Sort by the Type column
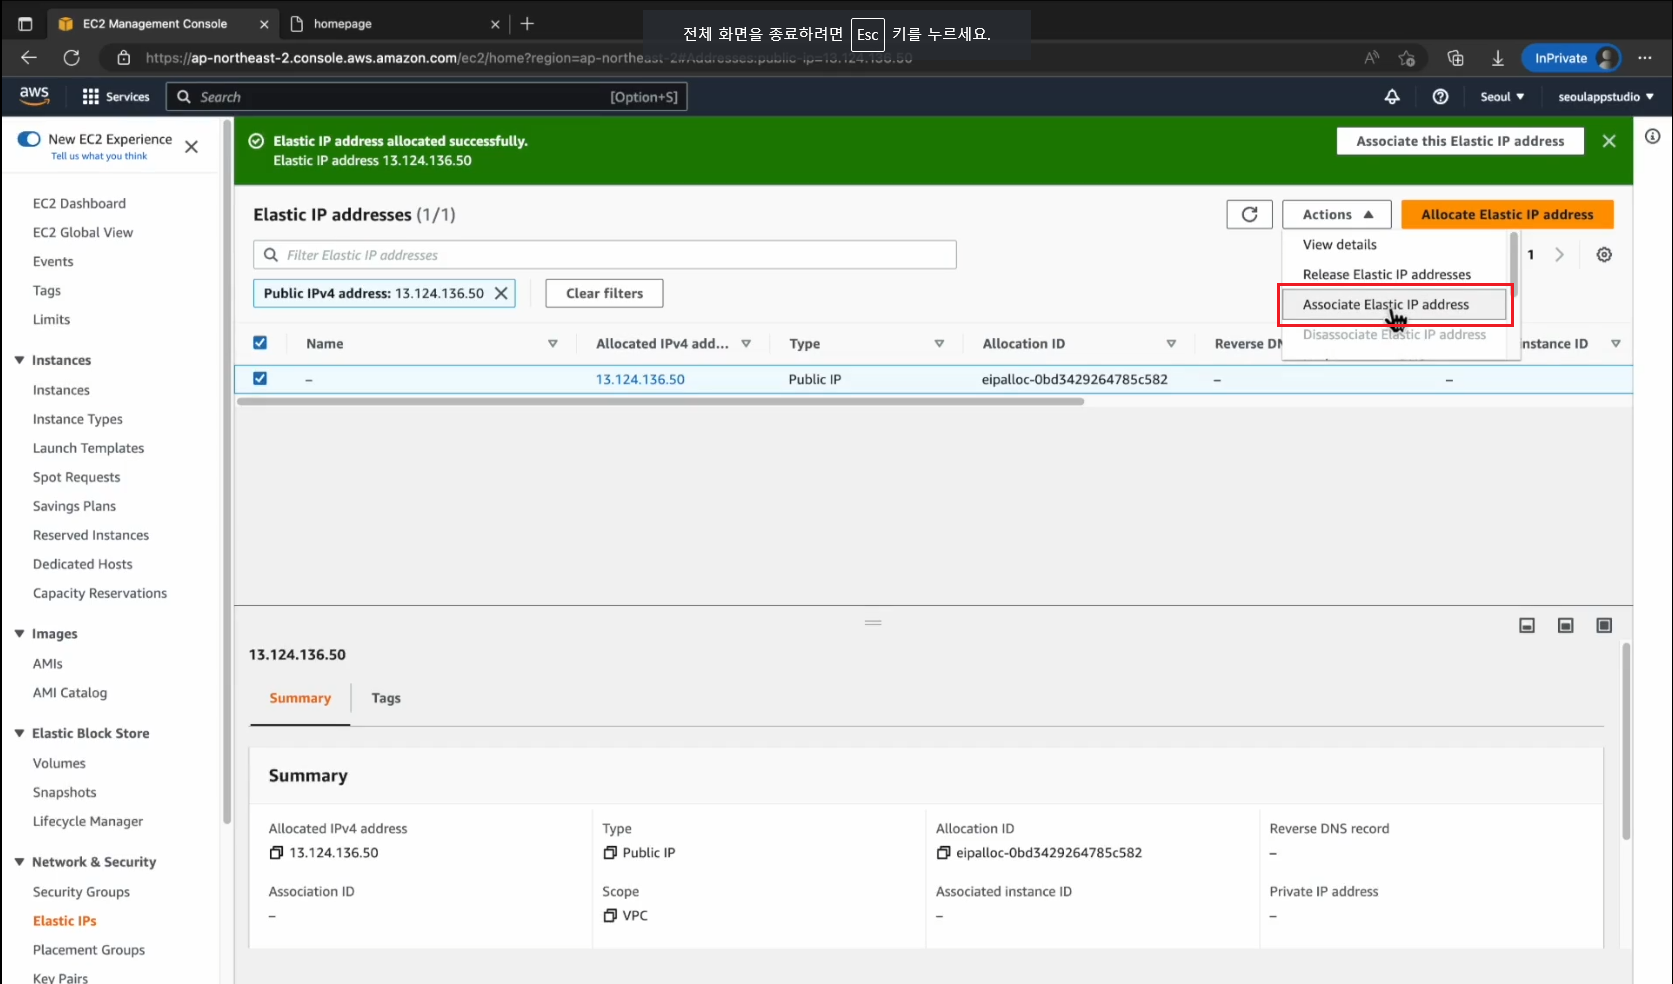The width and height of the screenshot is (1673, 984). point(939,343)
